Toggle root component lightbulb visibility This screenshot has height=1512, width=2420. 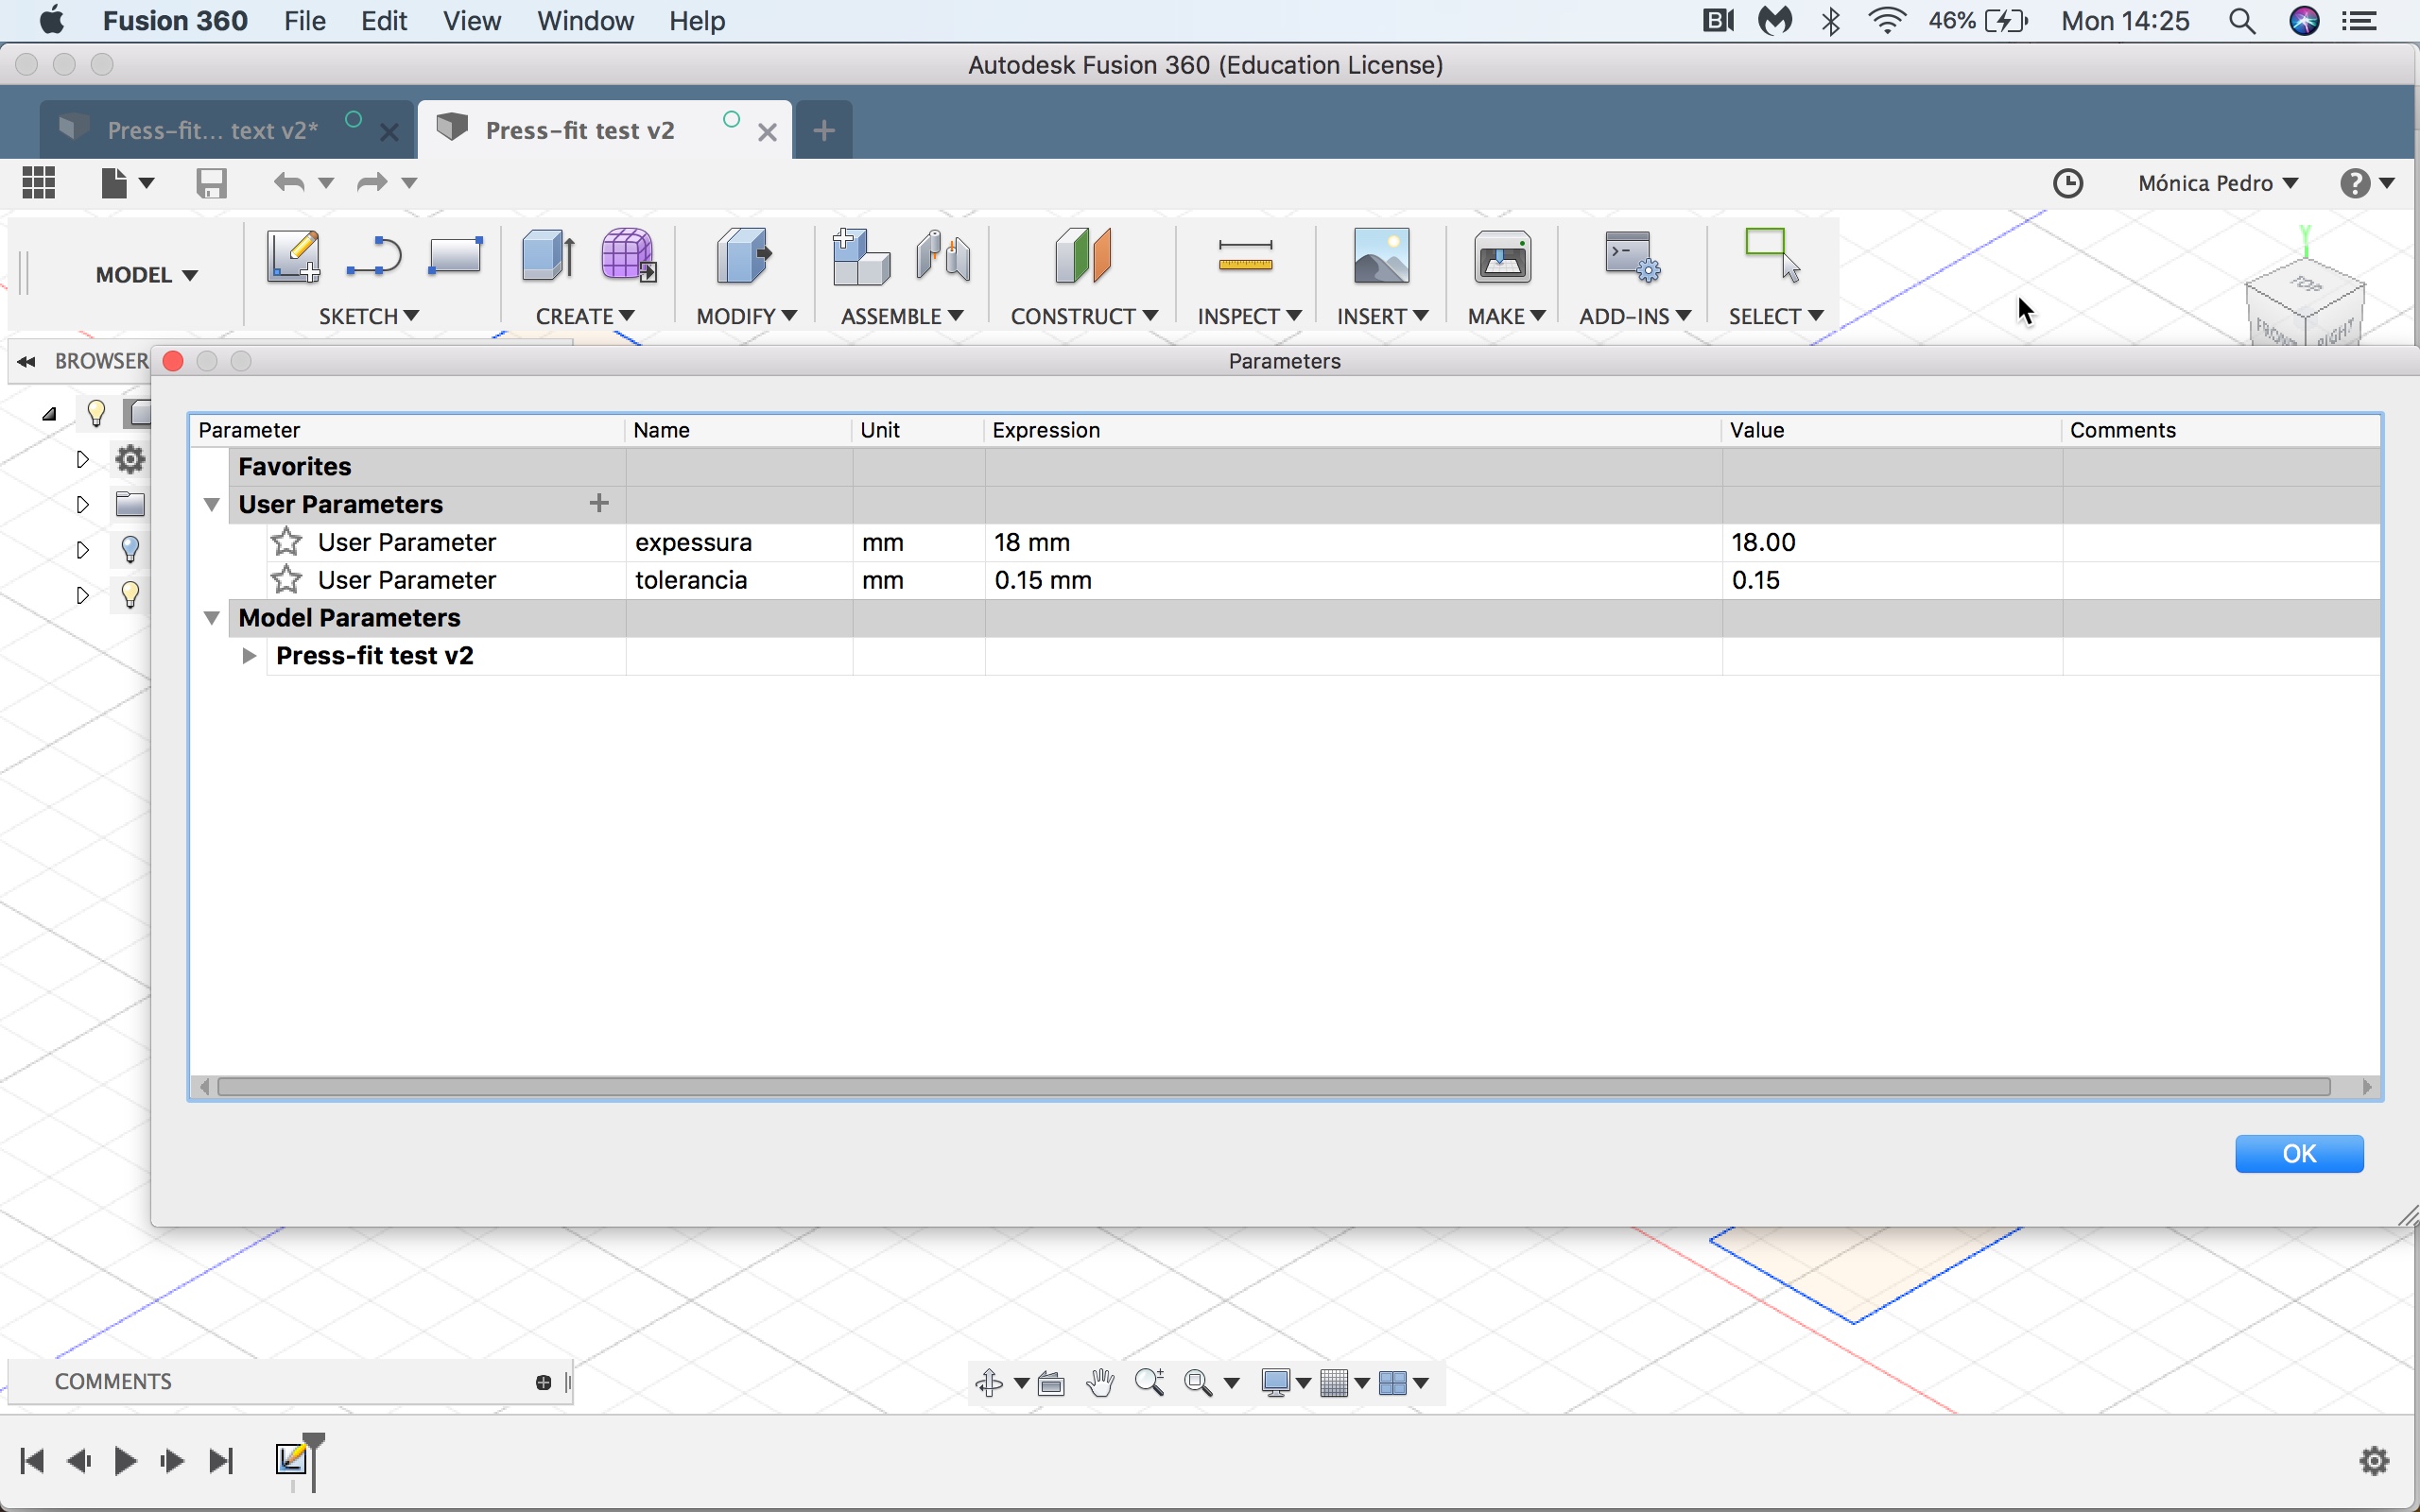pyautogui.click(x=96, y=413)
